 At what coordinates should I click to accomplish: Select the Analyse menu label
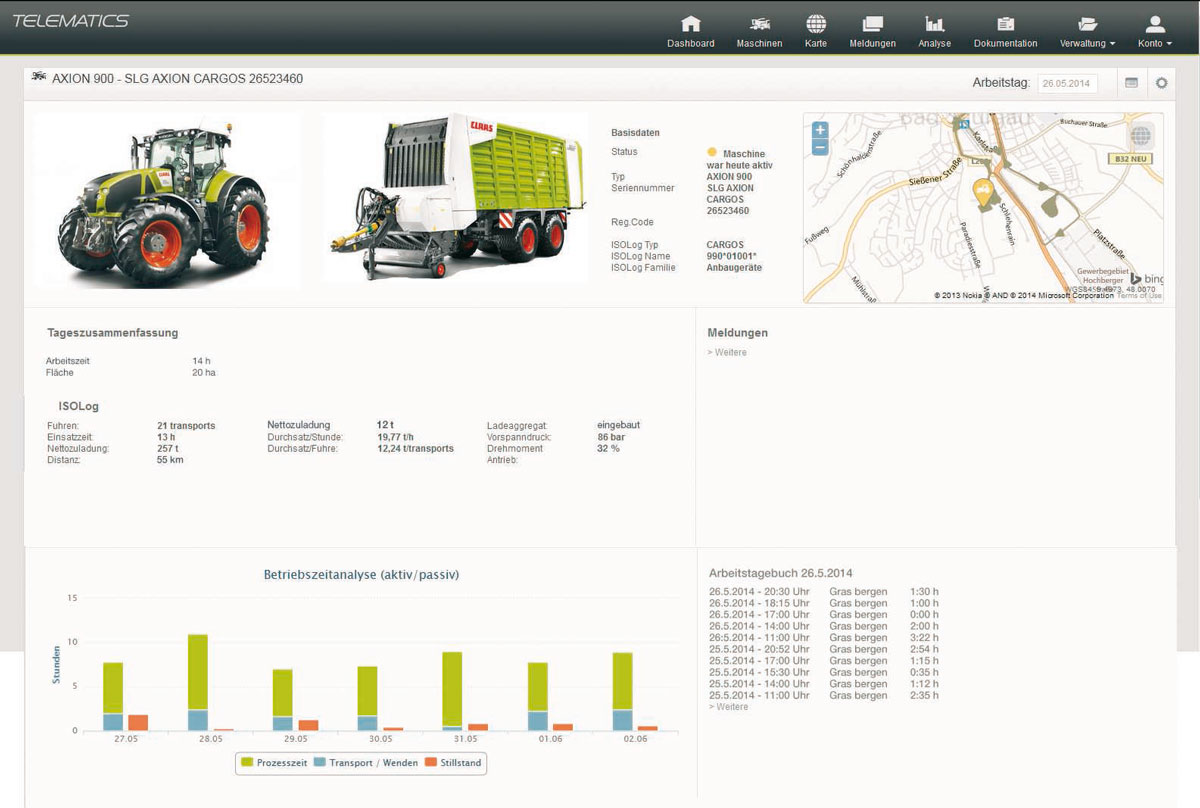coord(935,43)
